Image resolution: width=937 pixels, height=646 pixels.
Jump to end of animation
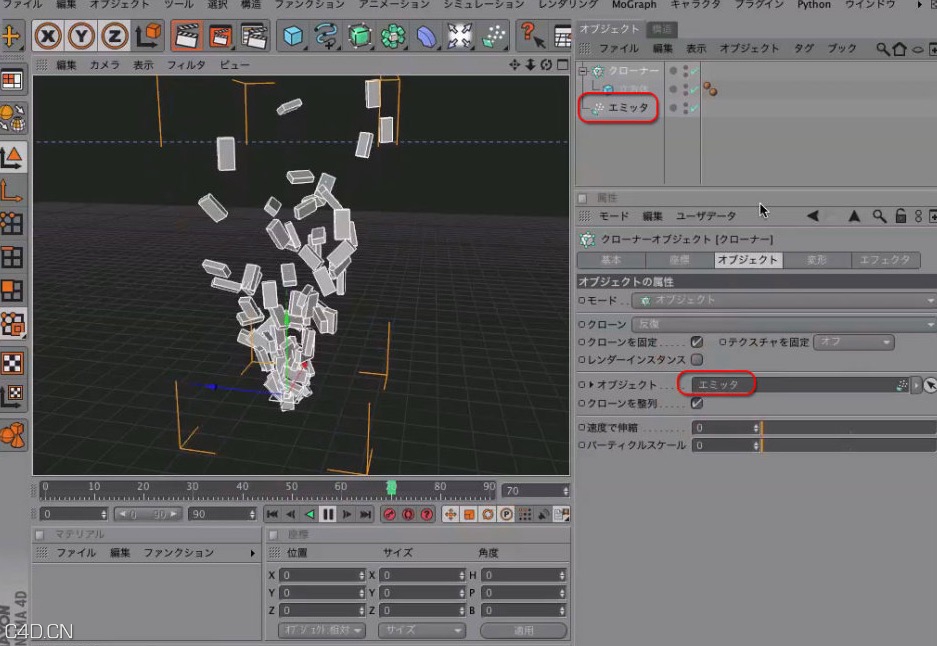[366, 514]
